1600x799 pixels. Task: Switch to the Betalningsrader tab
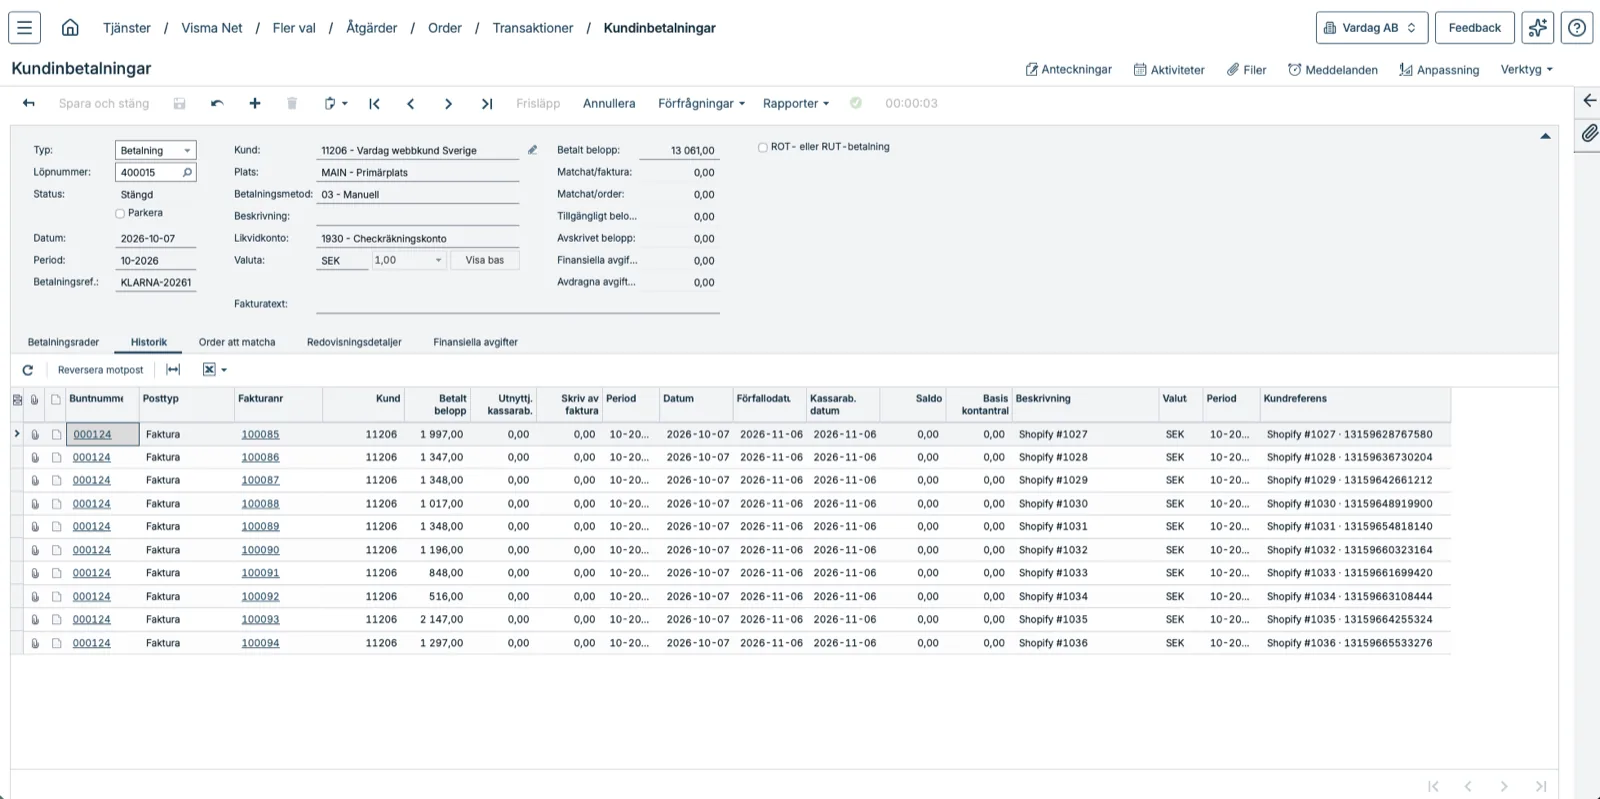(x=63, y=342)
